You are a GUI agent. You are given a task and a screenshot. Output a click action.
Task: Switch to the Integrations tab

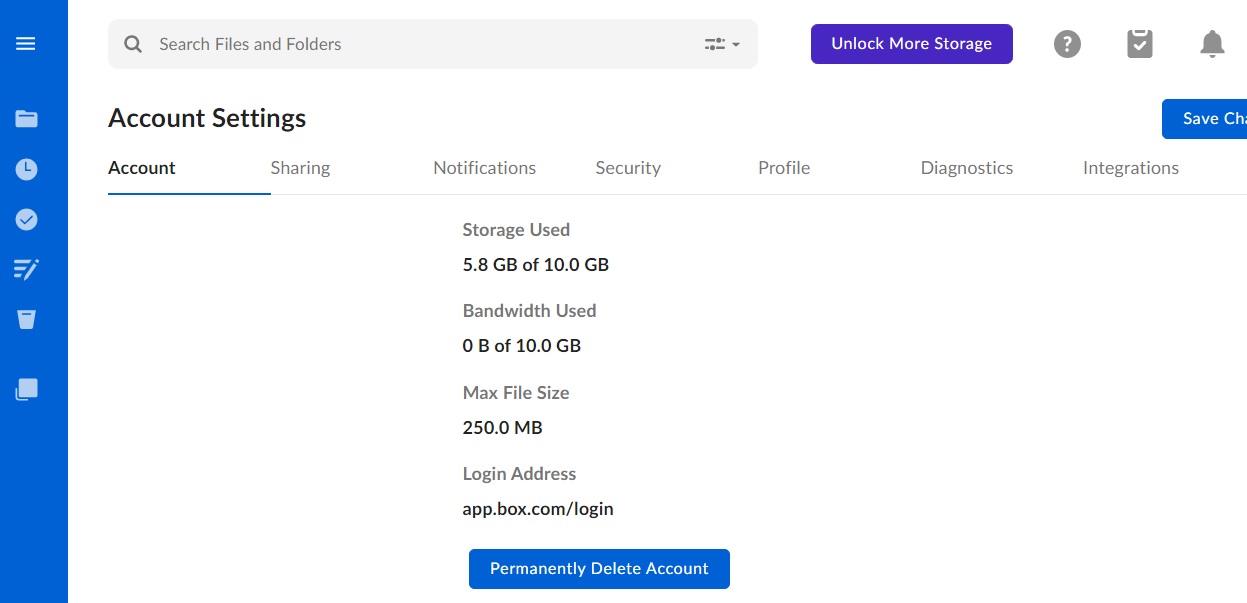(x=1130, y=168)
